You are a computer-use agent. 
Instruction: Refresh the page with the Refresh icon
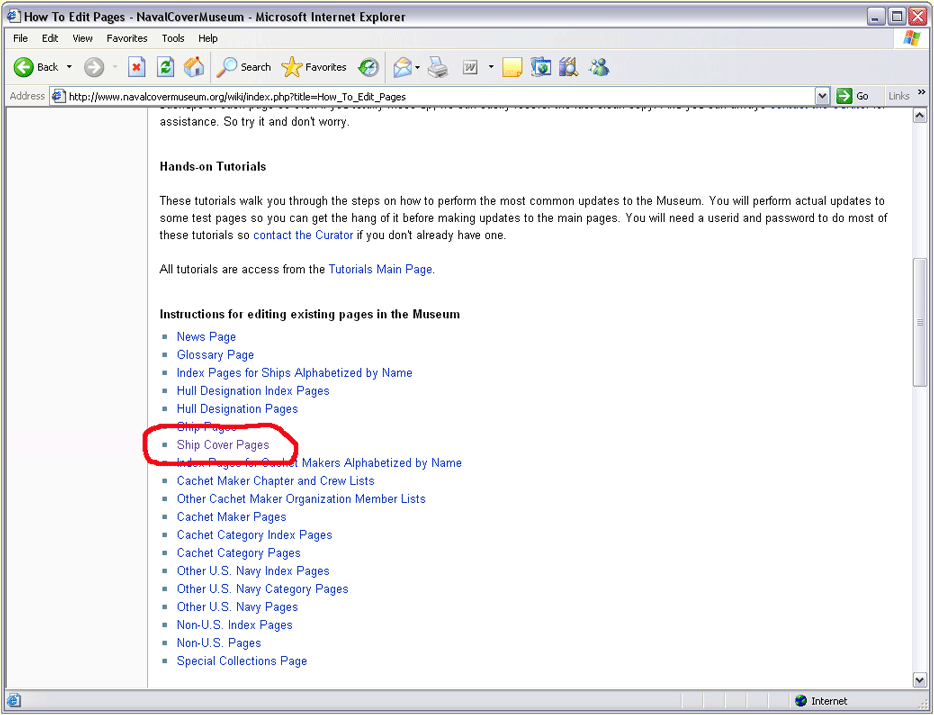coord(166,67)
